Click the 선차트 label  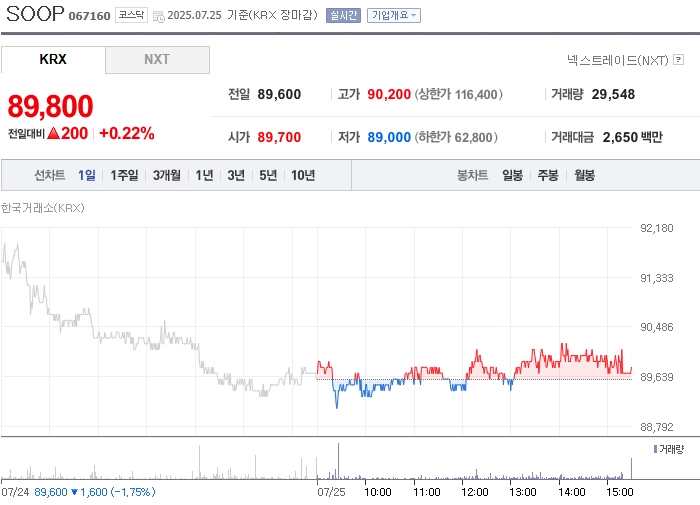(50, 175)
